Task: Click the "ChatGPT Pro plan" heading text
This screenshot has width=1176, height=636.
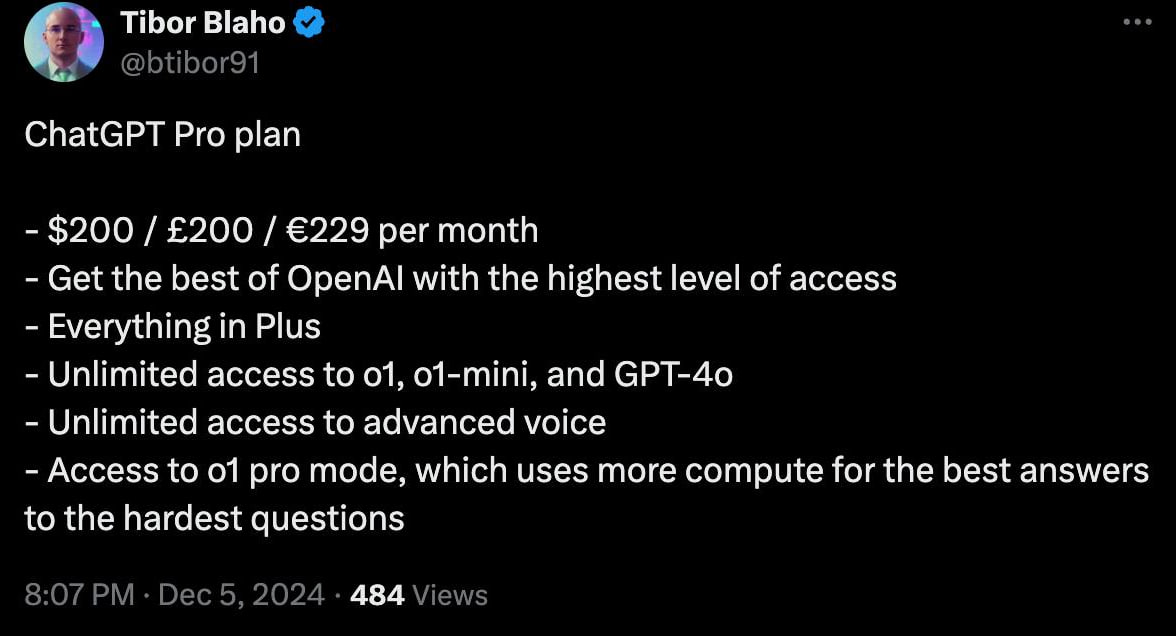Action: 162,134
